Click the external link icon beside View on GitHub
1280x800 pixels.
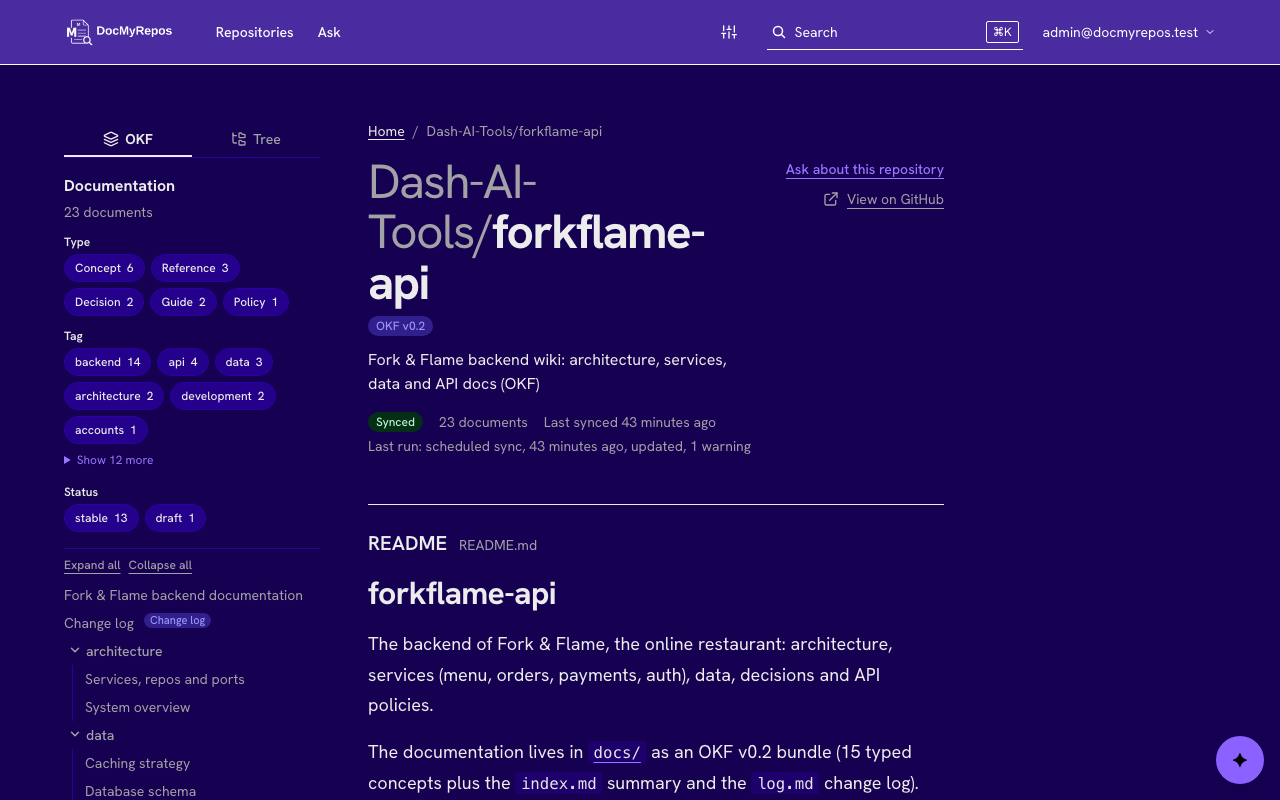pyautogui.click(x=831, y=199)
